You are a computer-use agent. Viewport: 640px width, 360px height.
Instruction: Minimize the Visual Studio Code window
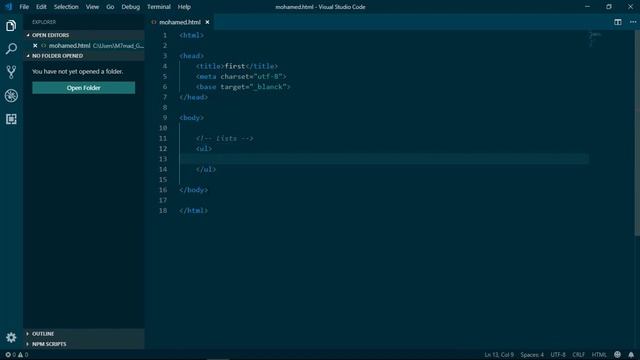[587, 7]
